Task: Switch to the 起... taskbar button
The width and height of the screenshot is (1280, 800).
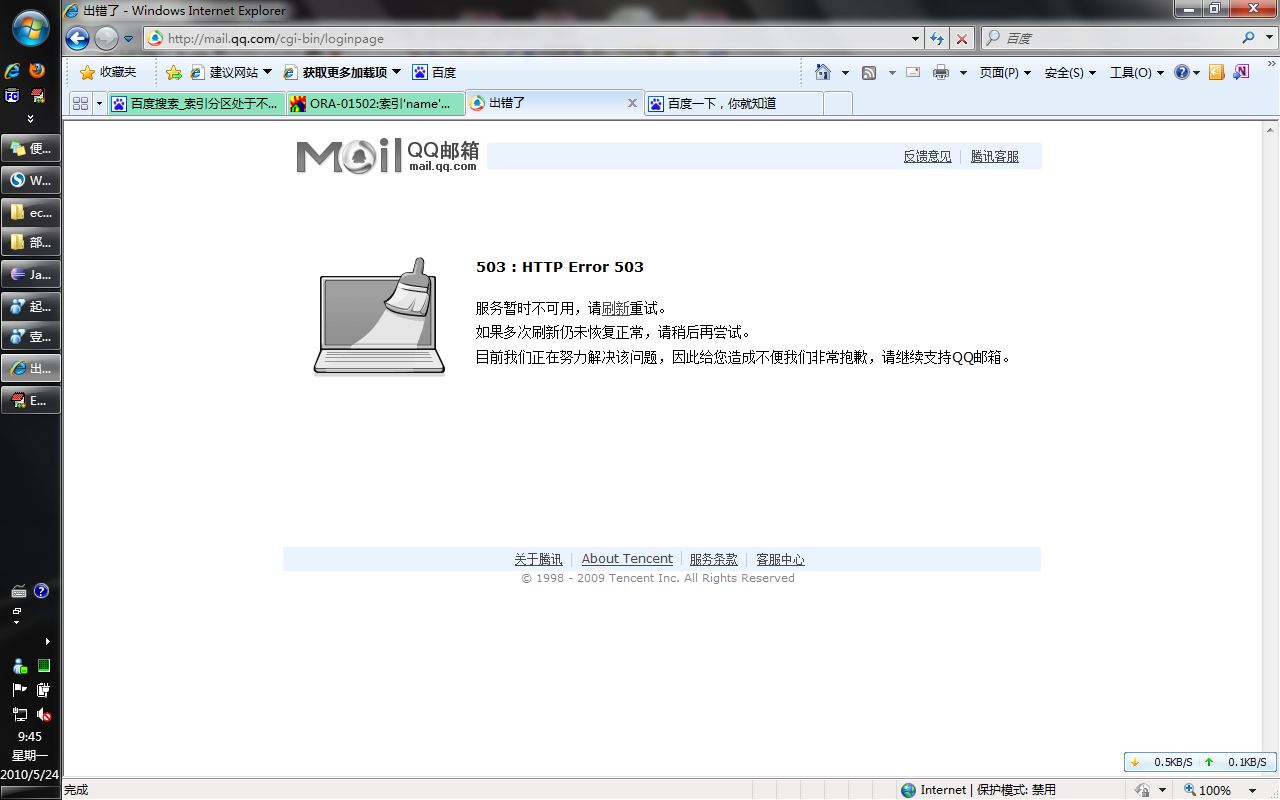Action: click(31, 307)
